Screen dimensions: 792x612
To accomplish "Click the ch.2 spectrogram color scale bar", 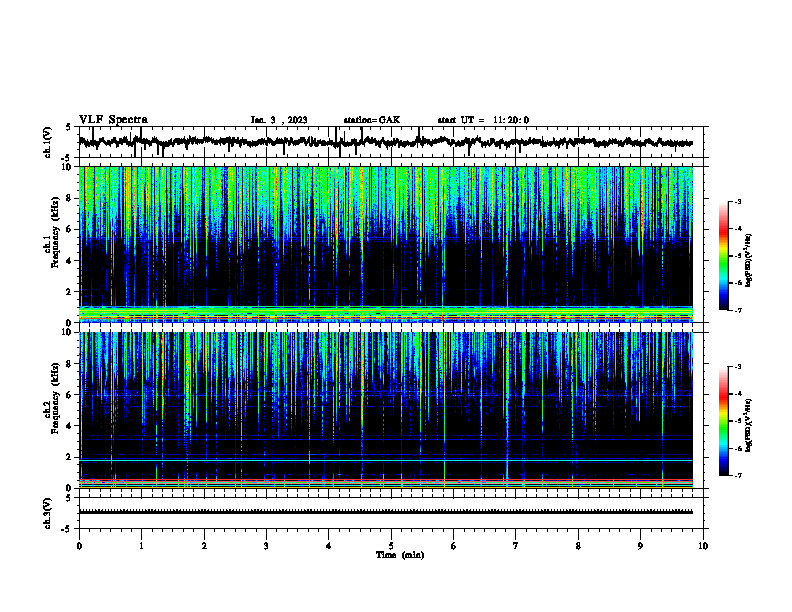I will [x=724, y=421].
